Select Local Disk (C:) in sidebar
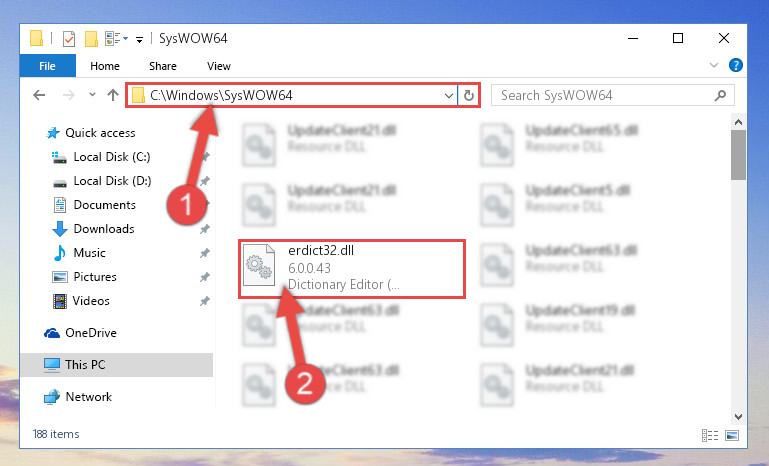 tap(112, 157)
